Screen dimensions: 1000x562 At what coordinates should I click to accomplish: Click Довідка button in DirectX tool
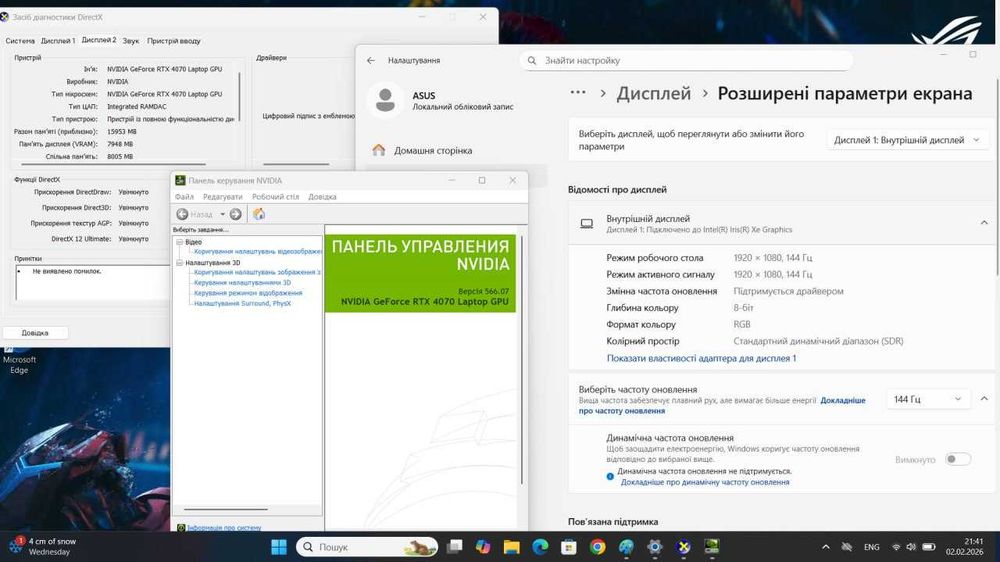[x=34, y=333]
